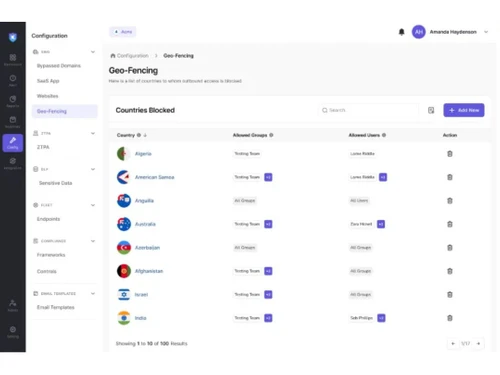Delete the Algeria row

[450, 154]
